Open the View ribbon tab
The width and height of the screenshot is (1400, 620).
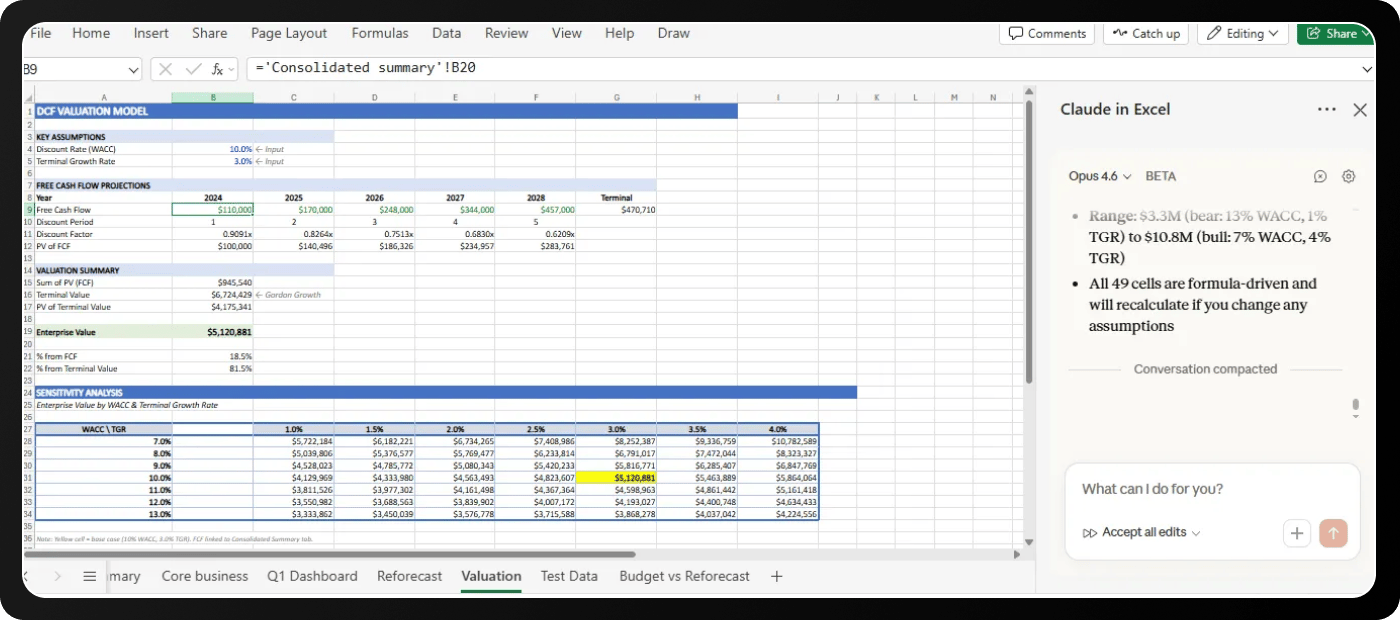567,33
